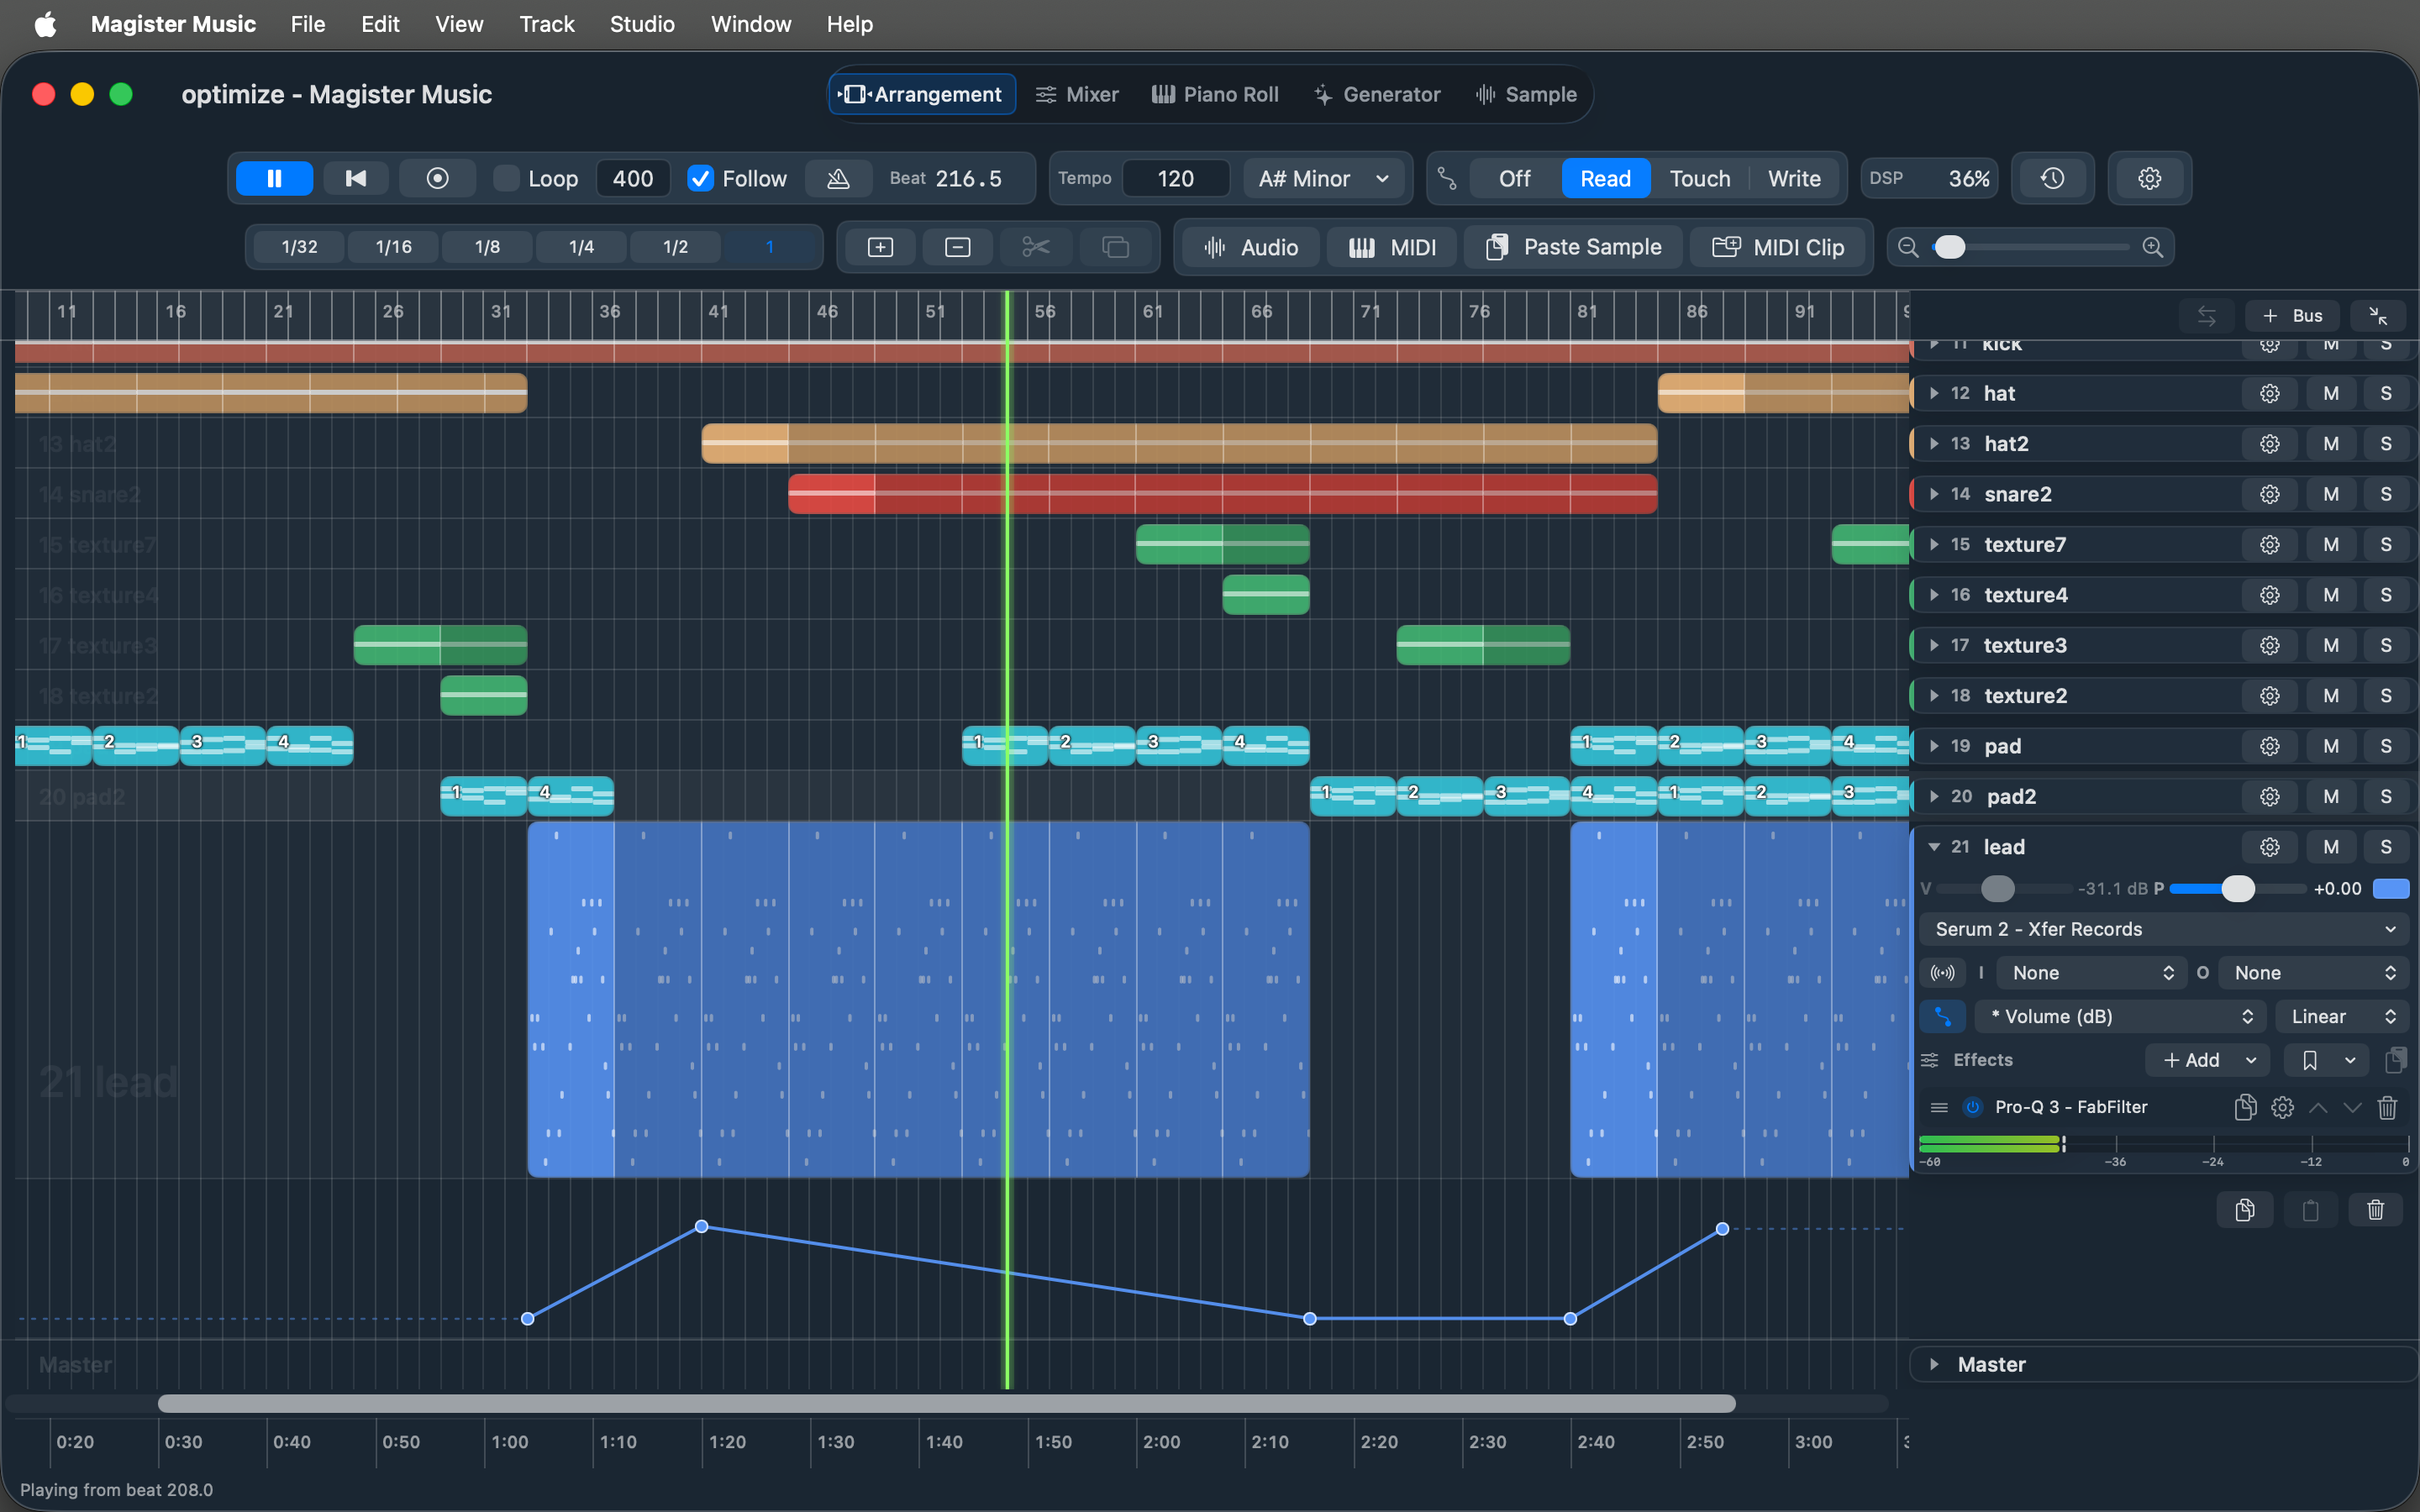
Task: Mute the lead track
Action: pos(2331,847)
